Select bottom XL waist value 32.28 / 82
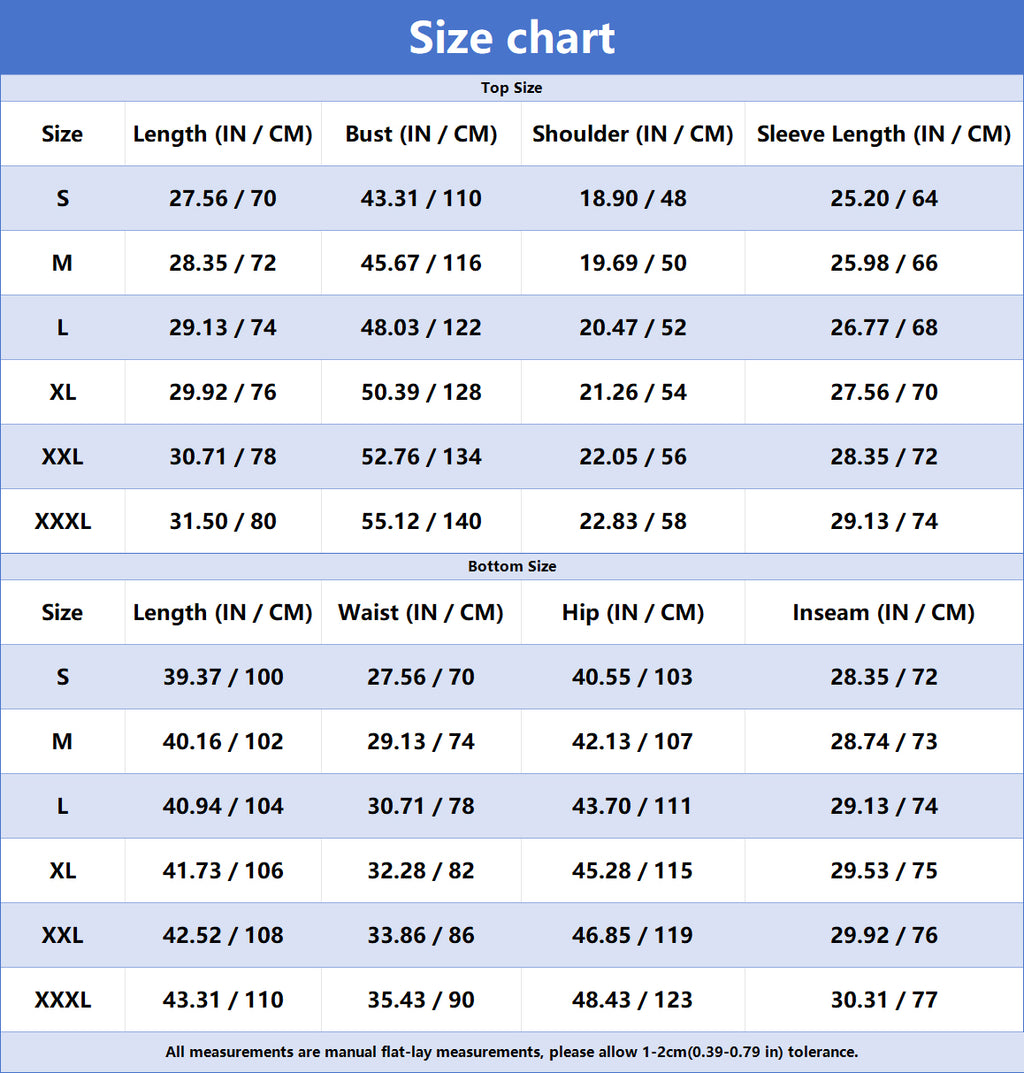1024x1073 pixels. pyautogui.click(x=421, y=870)
